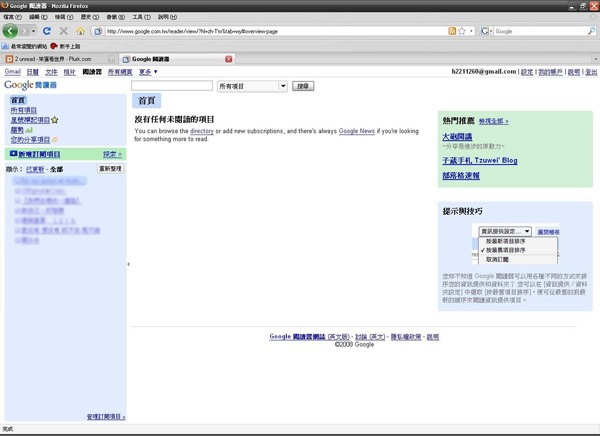Screen dimensions: 600x436
Task: Click the address bar URL field
Action: click(x=276, y=31)
